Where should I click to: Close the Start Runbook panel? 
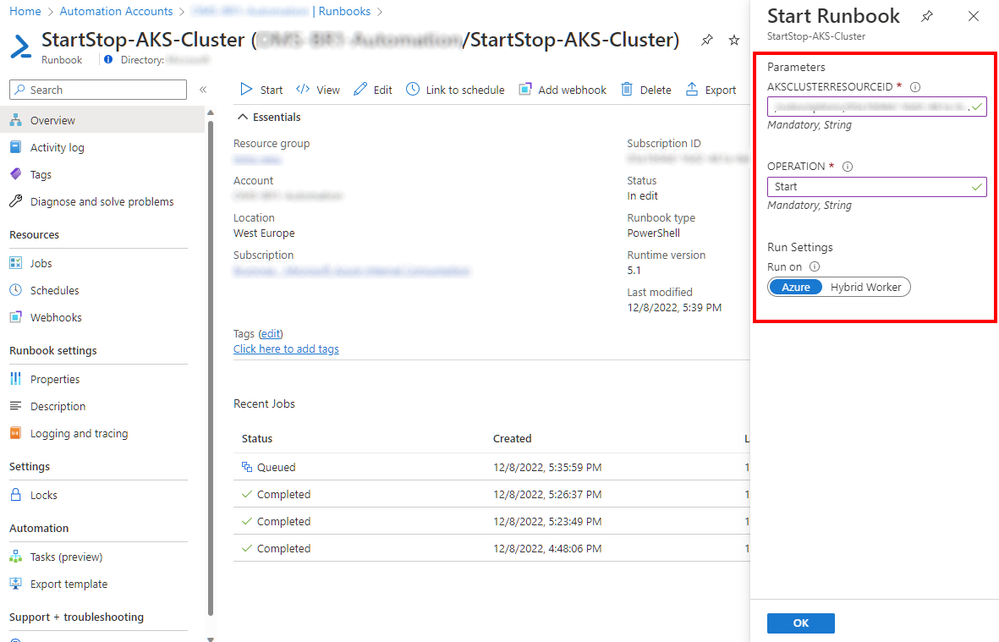pos(974,17)
